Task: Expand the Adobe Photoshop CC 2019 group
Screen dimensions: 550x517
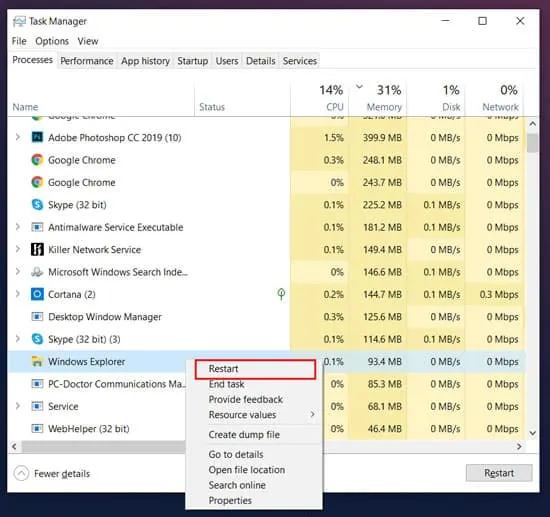Action: point(18,137)
